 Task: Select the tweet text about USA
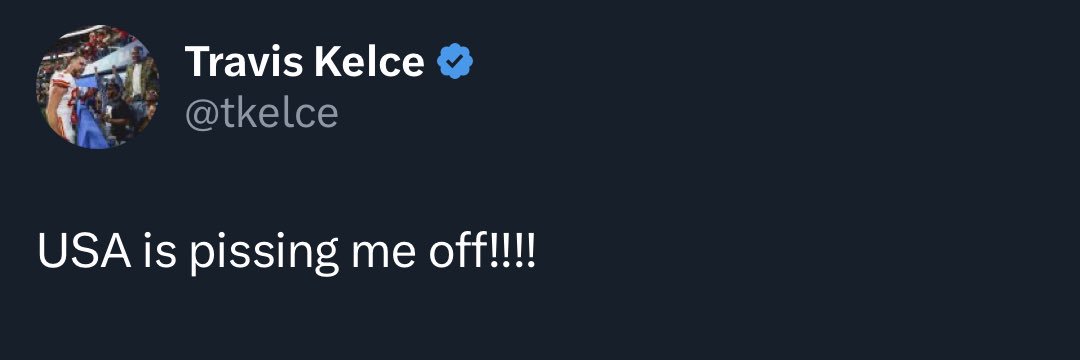click(x=286, y=252)
